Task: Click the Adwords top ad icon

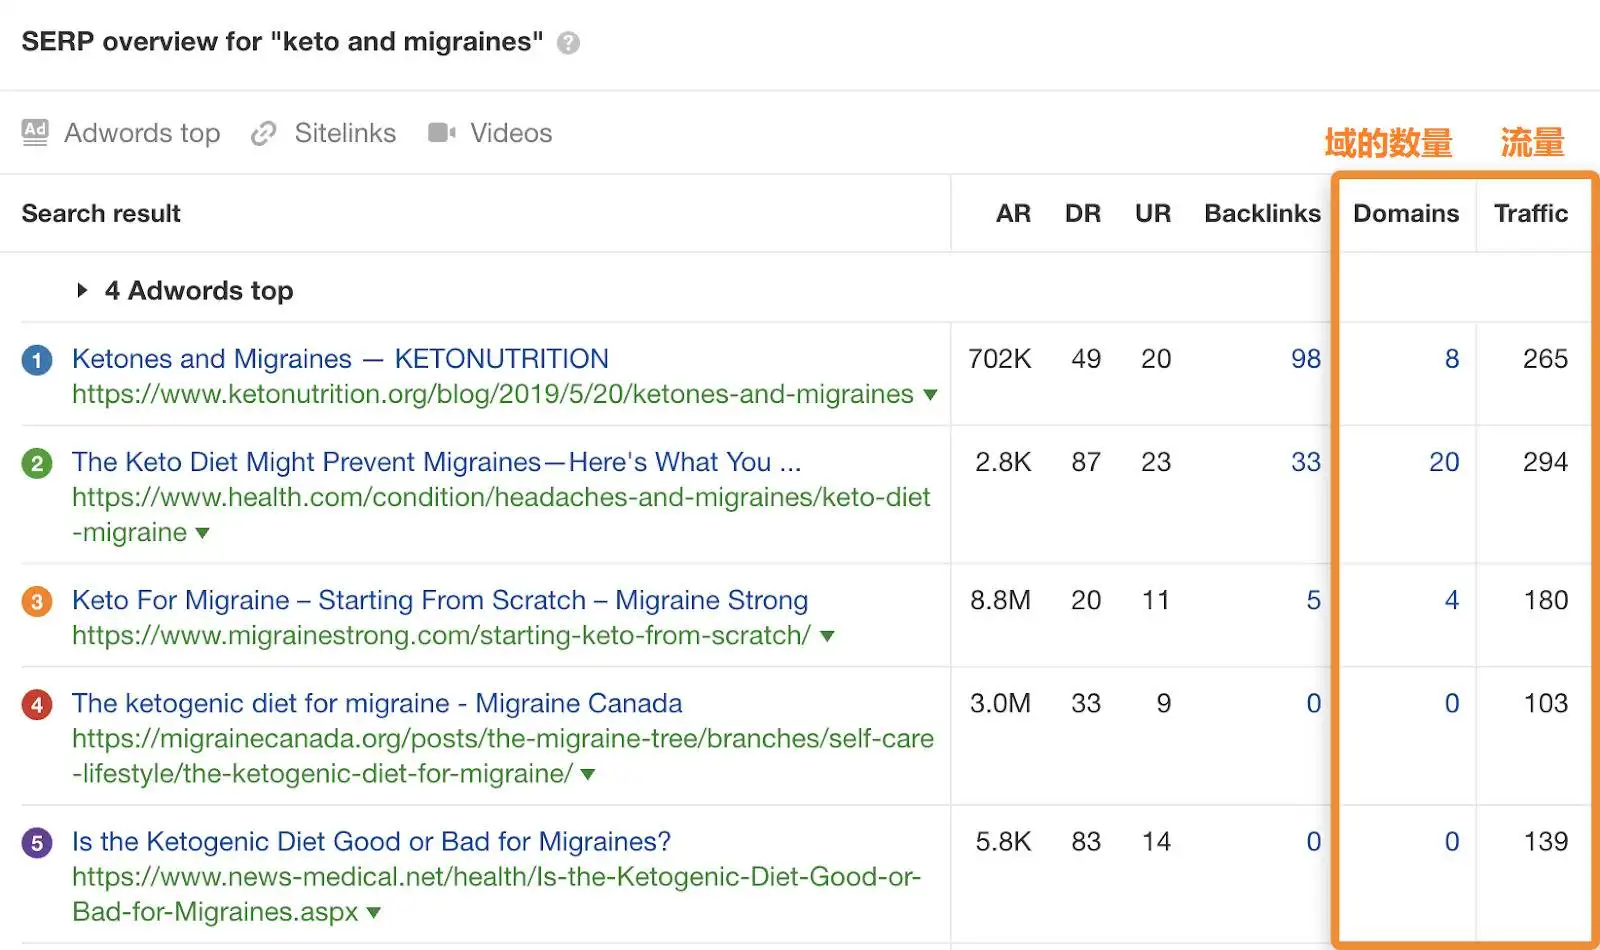Action: point(35,132)
